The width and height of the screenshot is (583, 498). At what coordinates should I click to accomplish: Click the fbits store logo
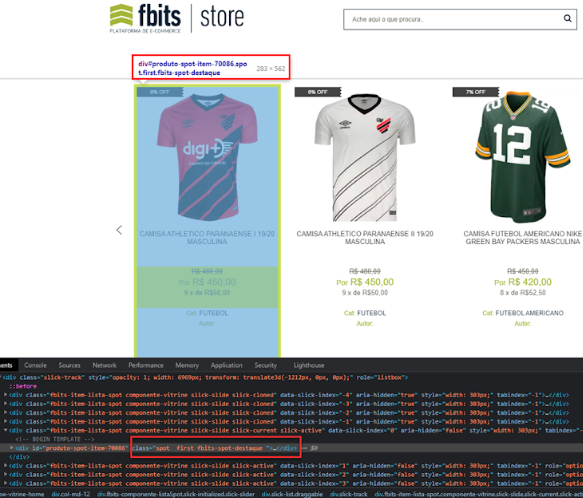tap(177, 19)
